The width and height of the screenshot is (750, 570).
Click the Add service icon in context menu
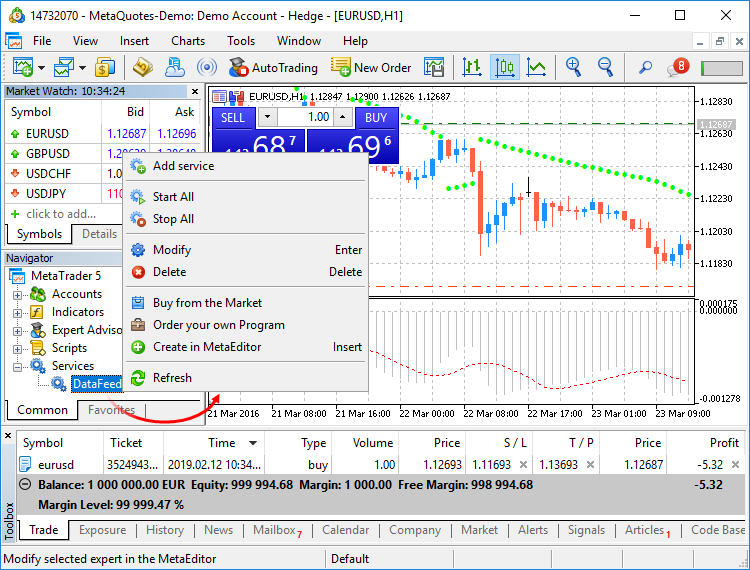pos(138,166)
